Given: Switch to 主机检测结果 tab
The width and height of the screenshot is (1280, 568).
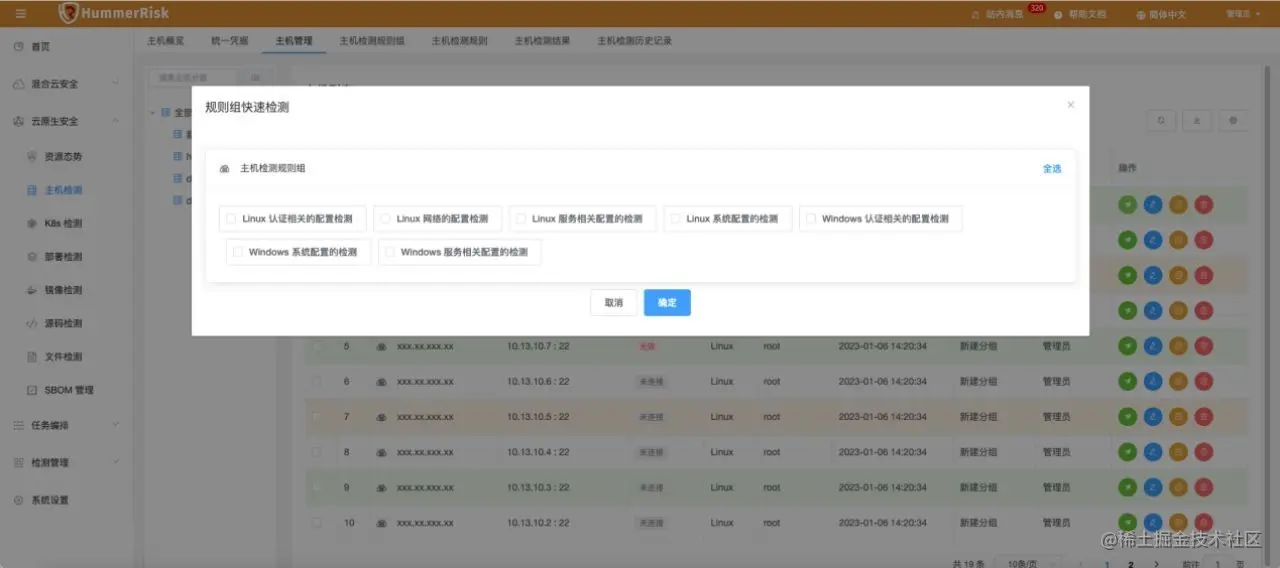Looking at the screenshot, I should [542, 41].
